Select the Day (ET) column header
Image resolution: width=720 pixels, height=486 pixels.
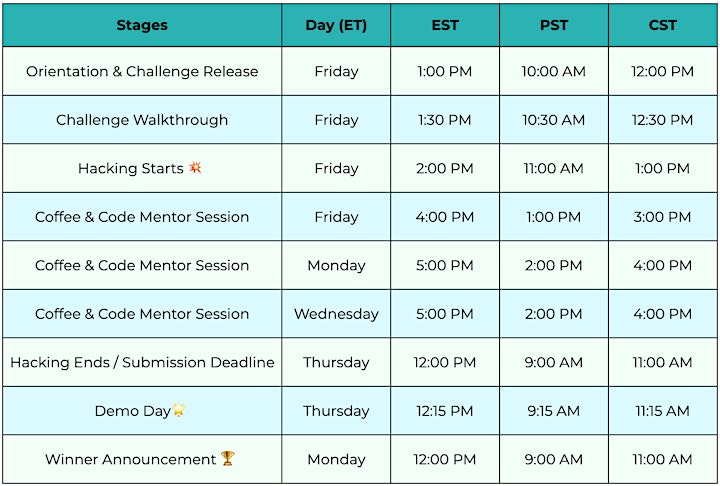coord(336,25)
